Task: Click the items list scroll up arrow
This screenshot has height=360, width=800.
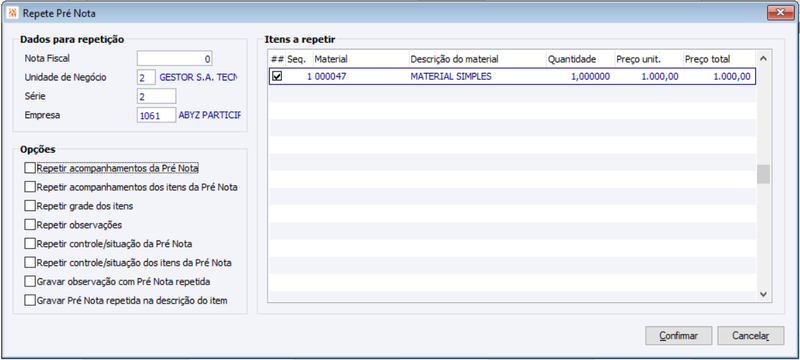Action: [763, 59]
